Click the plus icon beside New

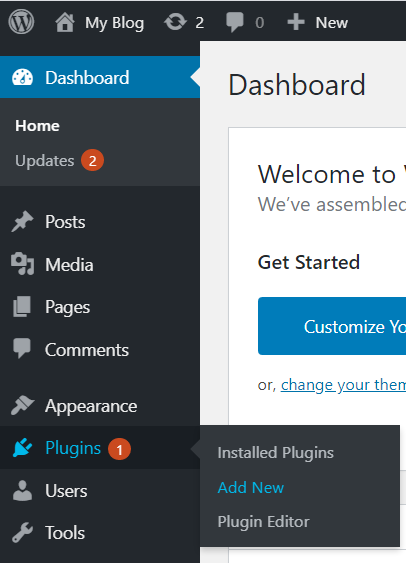point(296,22)
